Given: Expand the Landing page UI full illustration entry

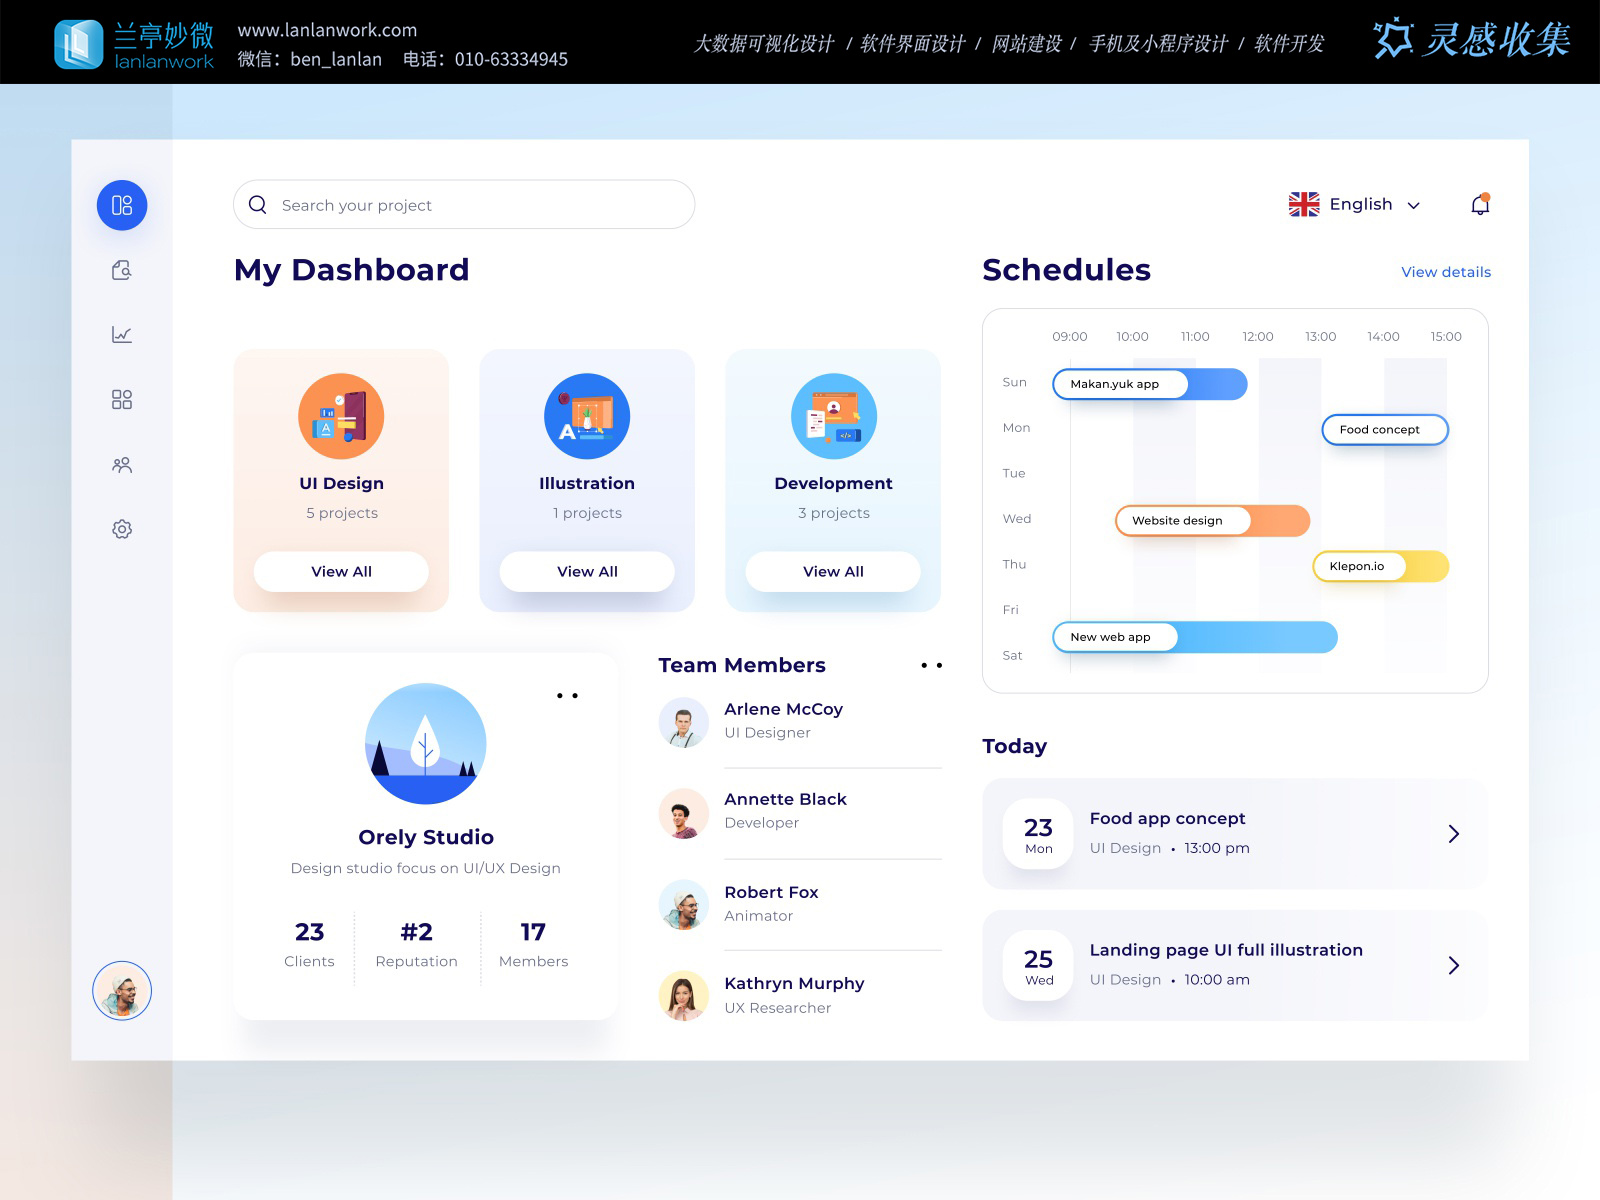Looking at the screenshot, I should [x=1455, y=965].
